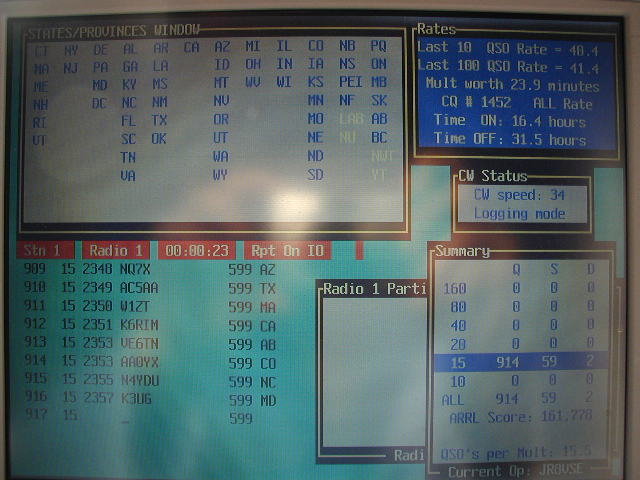Select log entry 909 for NQ7X
Image resolution: width=640 pixels, height=480 pixels.
(x=150, y=270)
